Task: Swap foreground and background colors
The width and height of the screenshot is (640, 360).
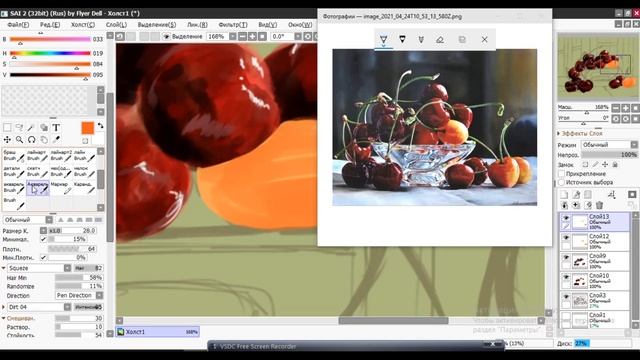Action: [100, 126]
